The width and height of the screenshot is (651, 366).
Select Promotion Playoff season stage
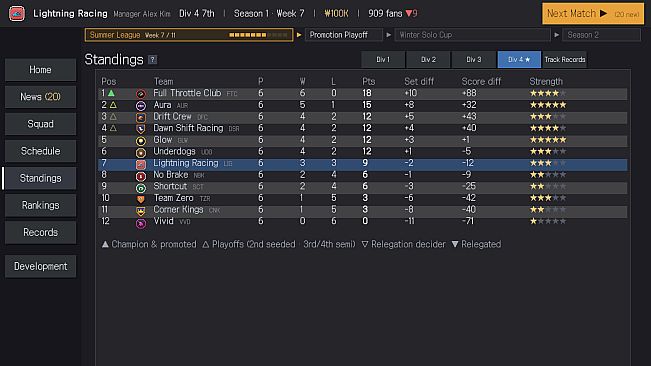[x=344, y=35]
